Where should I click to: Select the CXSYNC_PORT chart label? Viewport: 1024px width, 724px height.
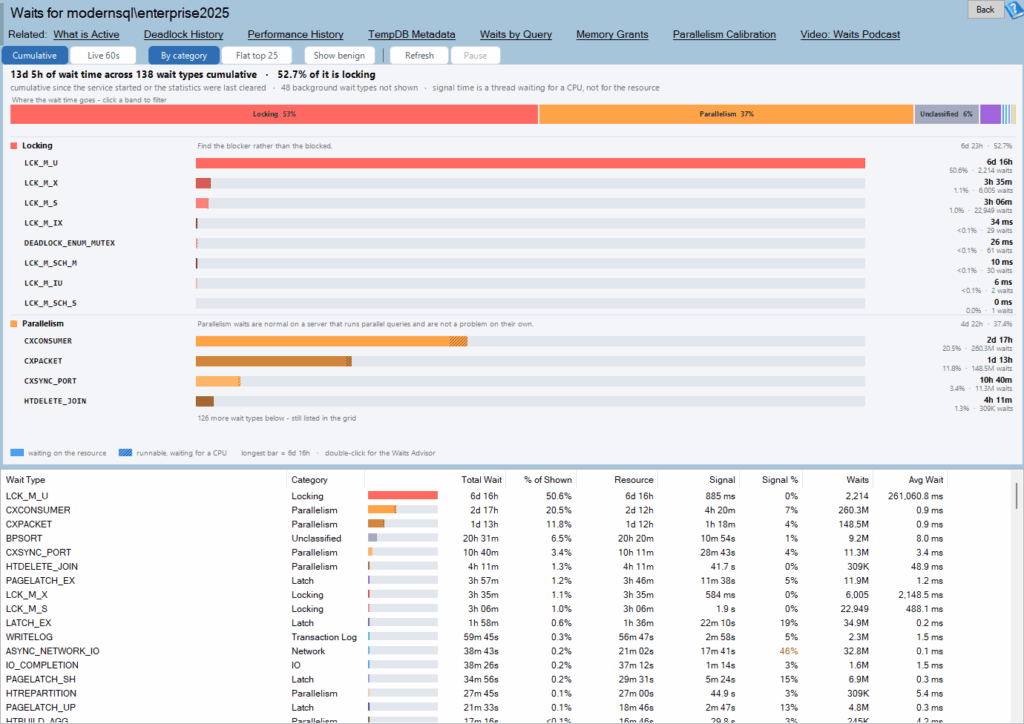coord(50,381)
